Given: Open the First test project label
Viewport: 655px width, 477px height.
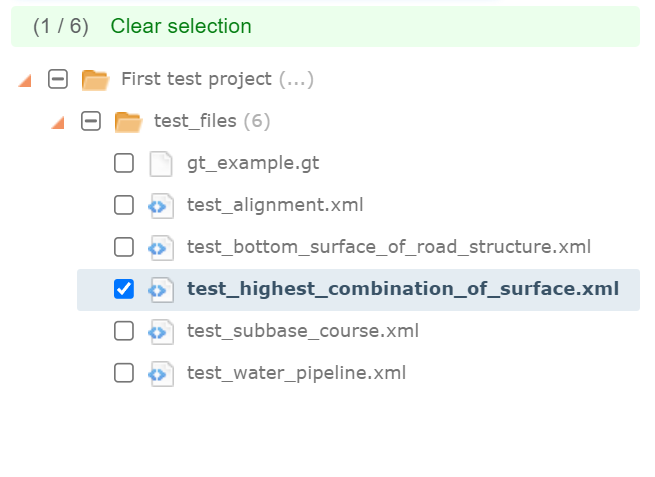Looking at the screenshot, I should 196,79.
